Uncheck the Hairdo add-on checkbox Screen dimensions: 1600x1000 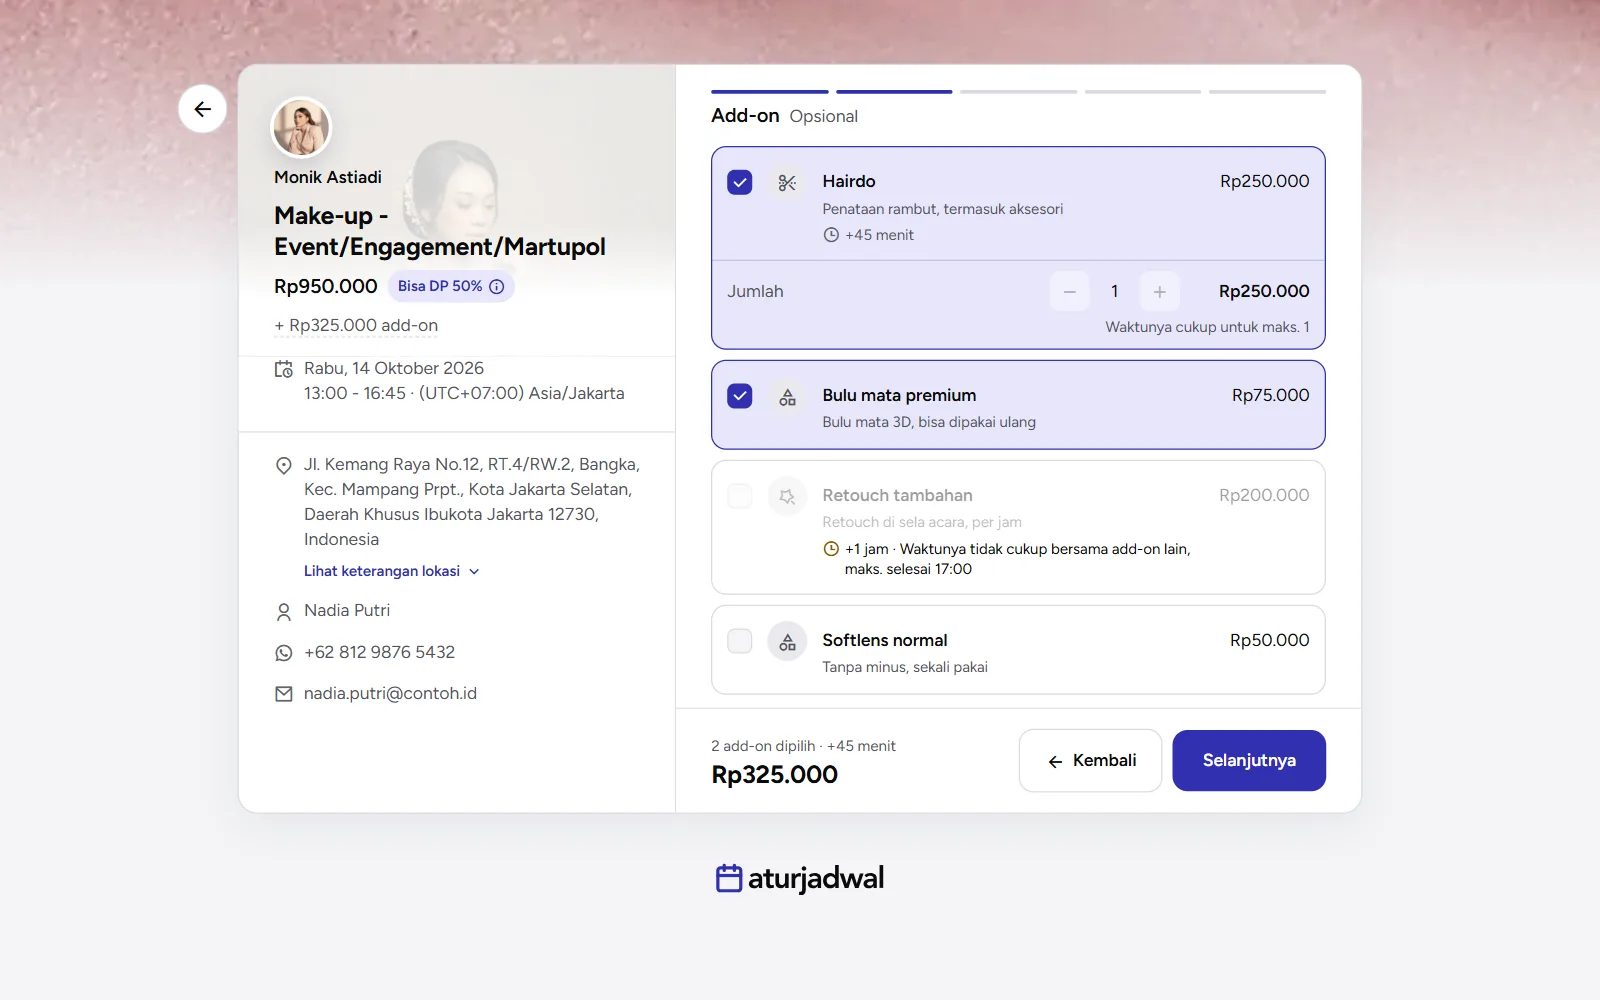(740, 182)
